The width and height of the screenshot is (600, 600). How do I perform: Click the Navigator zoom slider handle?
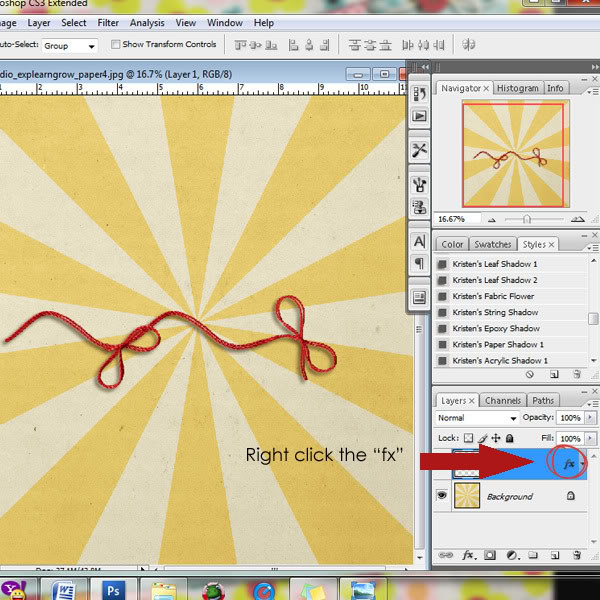[x=527, y=219]
